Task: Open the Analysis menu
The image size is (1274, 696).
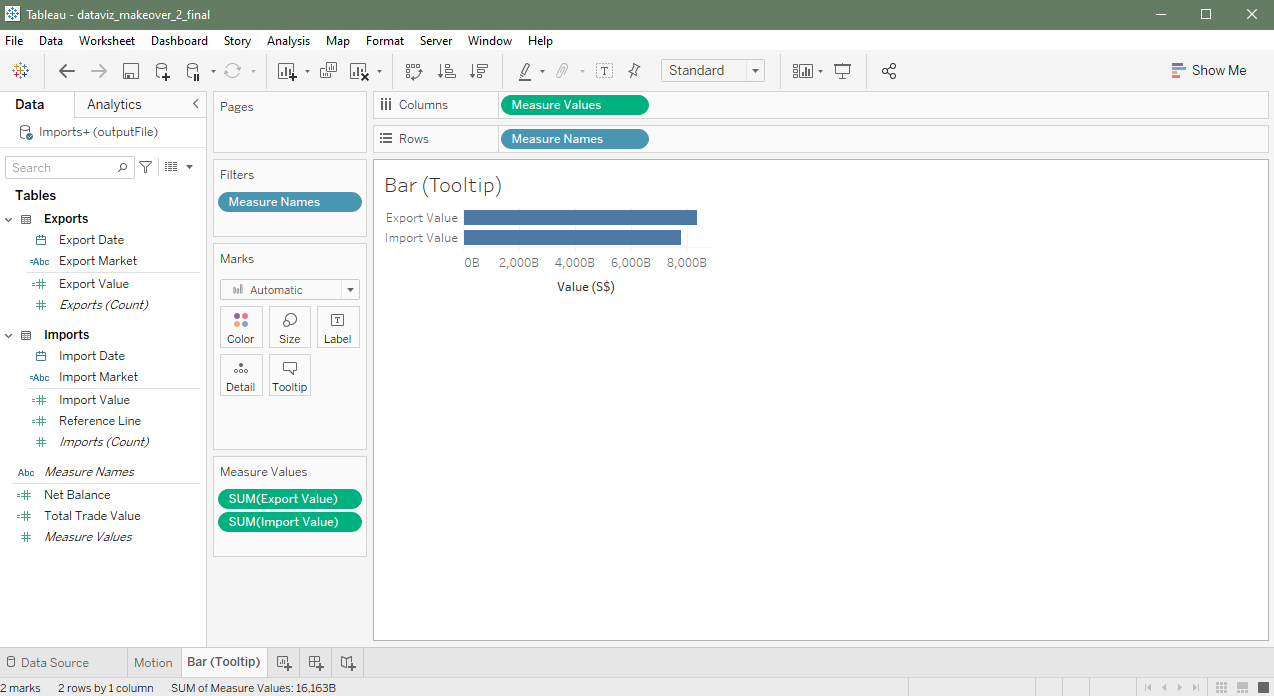Action: click(288, 41)
